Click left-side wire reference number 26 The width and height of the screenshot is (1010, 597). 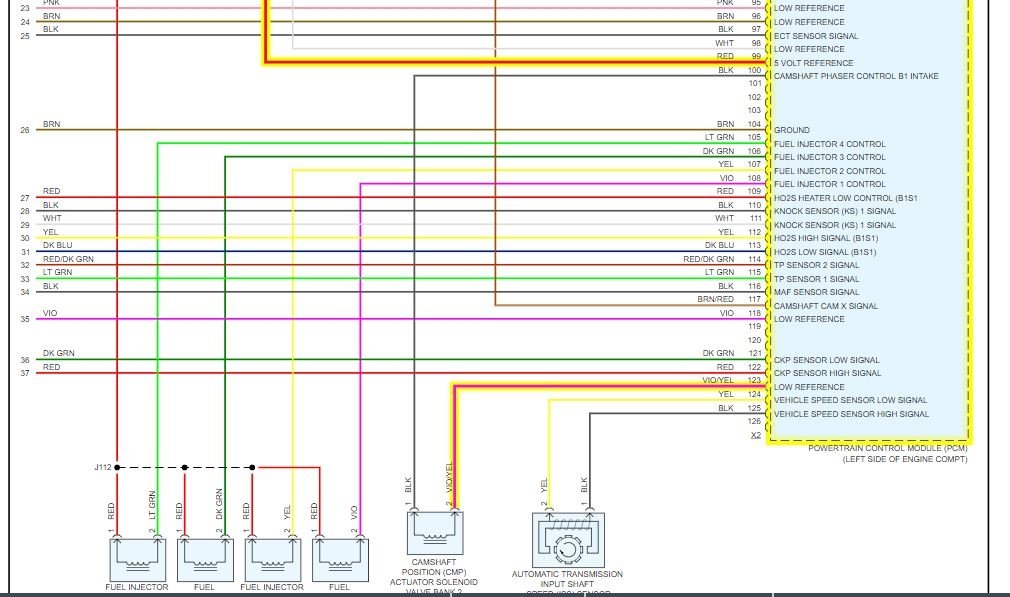pos(25,130)
